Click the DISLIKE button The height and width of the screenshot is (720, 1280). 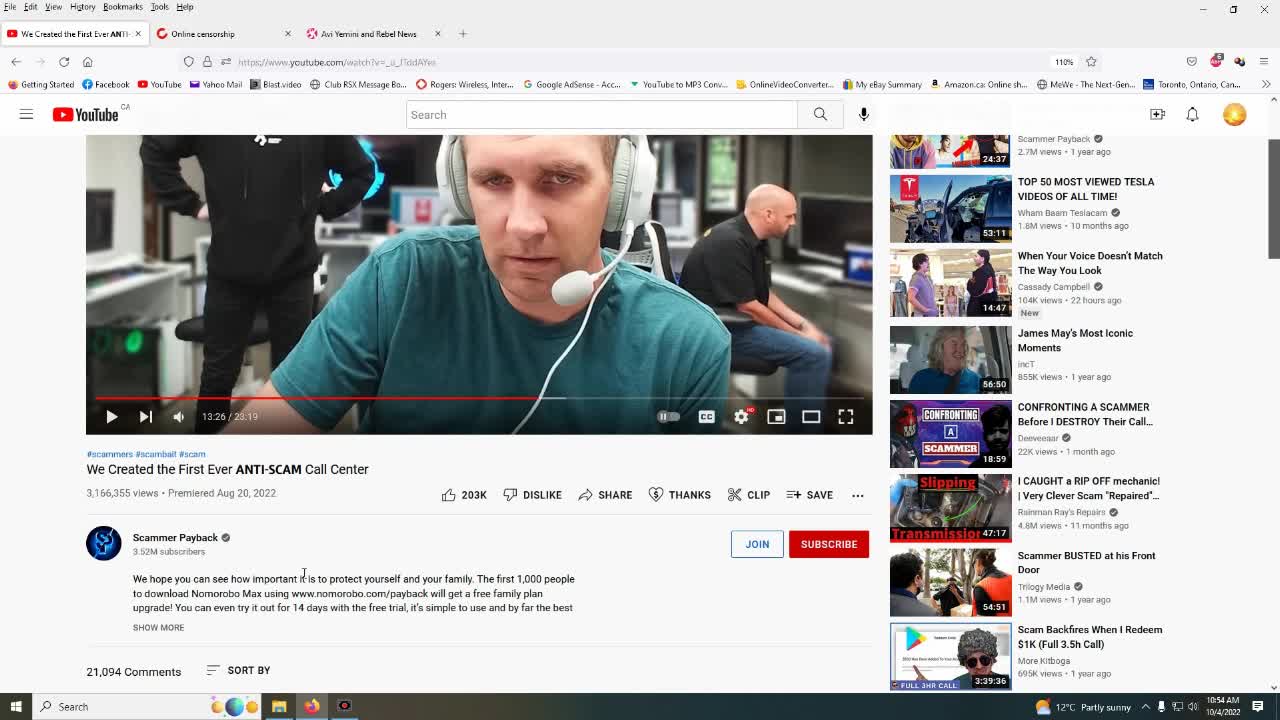point(533,495)
